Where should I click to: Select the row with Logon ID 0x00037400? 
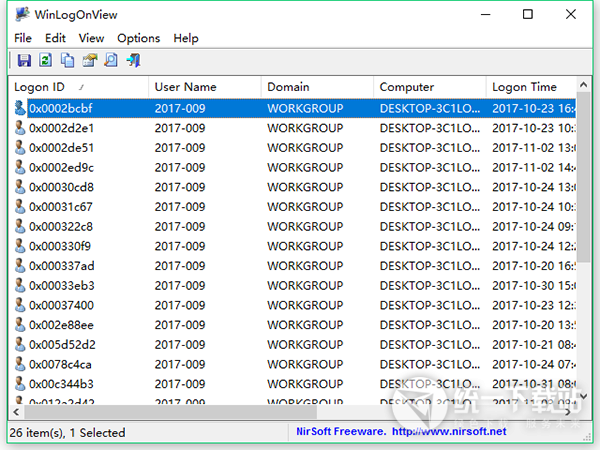pos(293,305)
